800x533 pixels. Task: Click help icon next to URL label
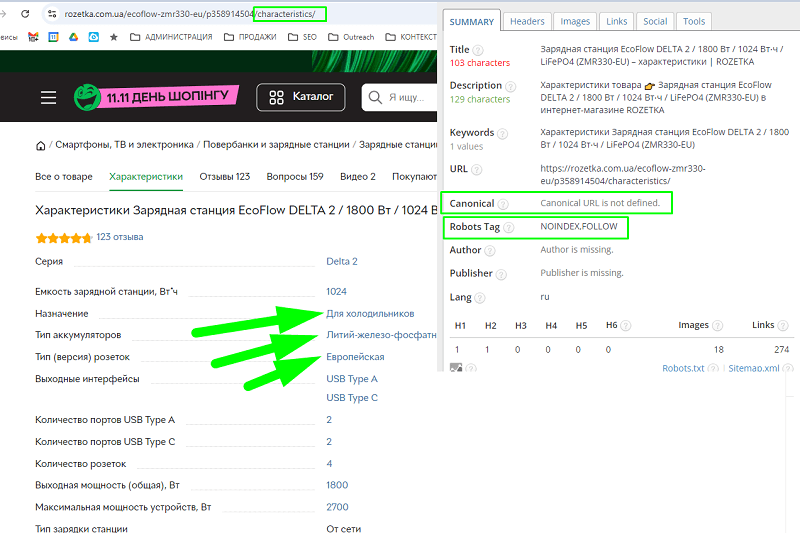coord(477,169)
